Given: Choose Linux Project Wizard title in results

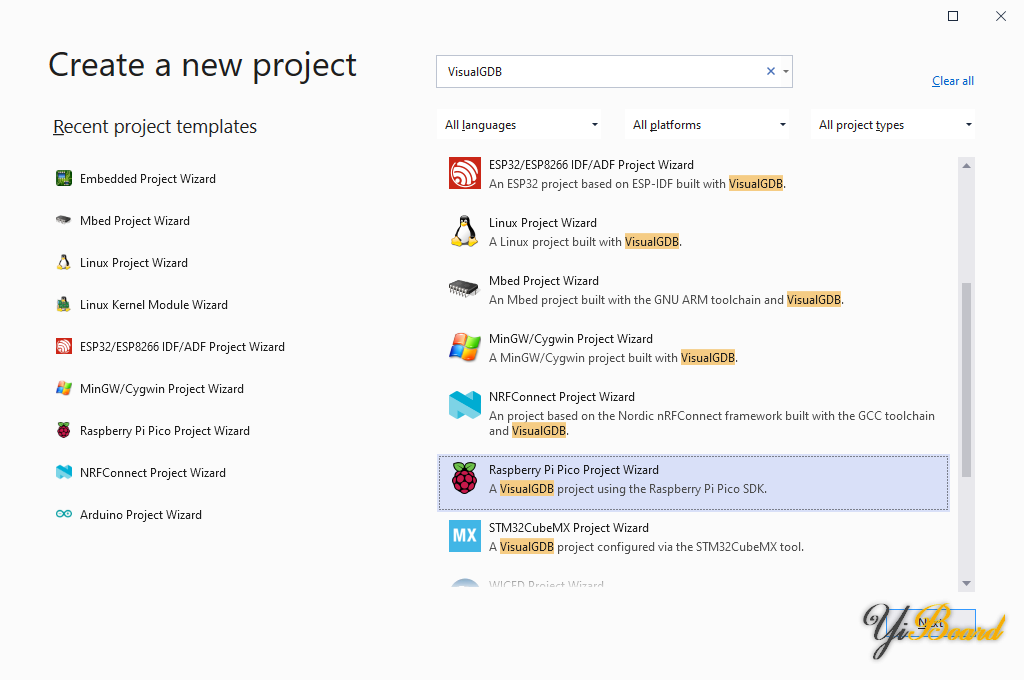Looking at the screenshot, I should tap(543, 223).
